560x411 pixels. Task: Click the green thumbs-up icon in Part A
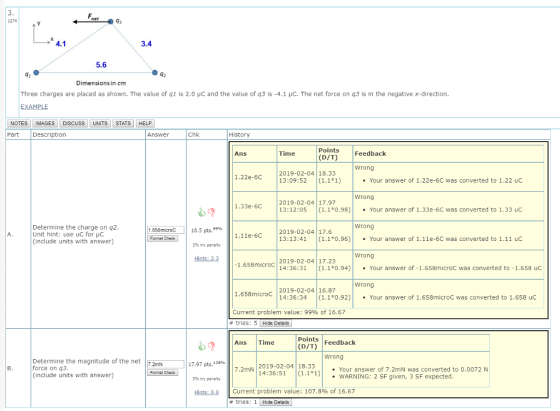point(201,212)
